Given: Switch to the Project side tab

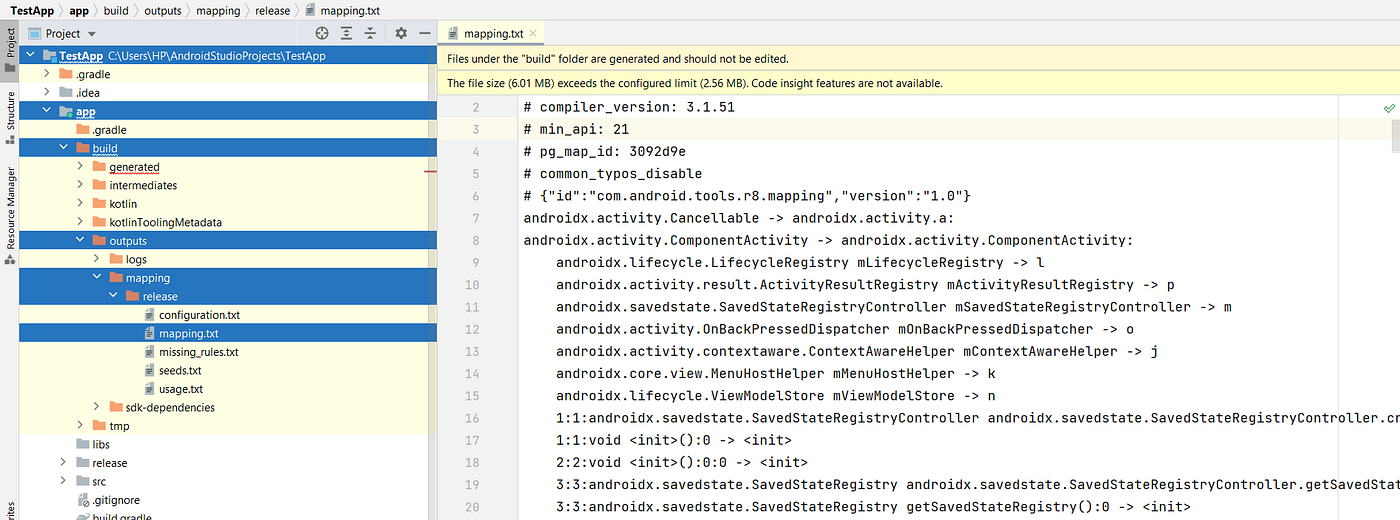Looking at the screenshot, I should (x=10, y=51).
